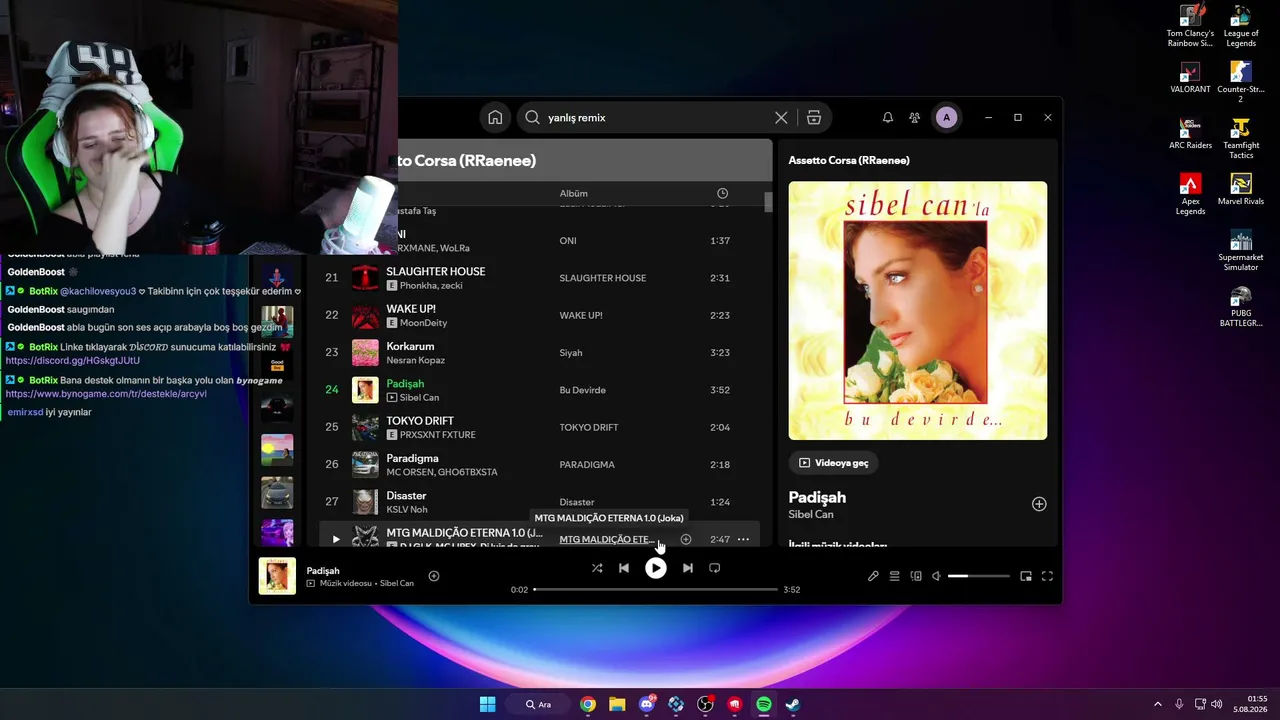Open the Teamfight Tactics desktop shortcut
1280x720 pixels.
(1241, 139)
